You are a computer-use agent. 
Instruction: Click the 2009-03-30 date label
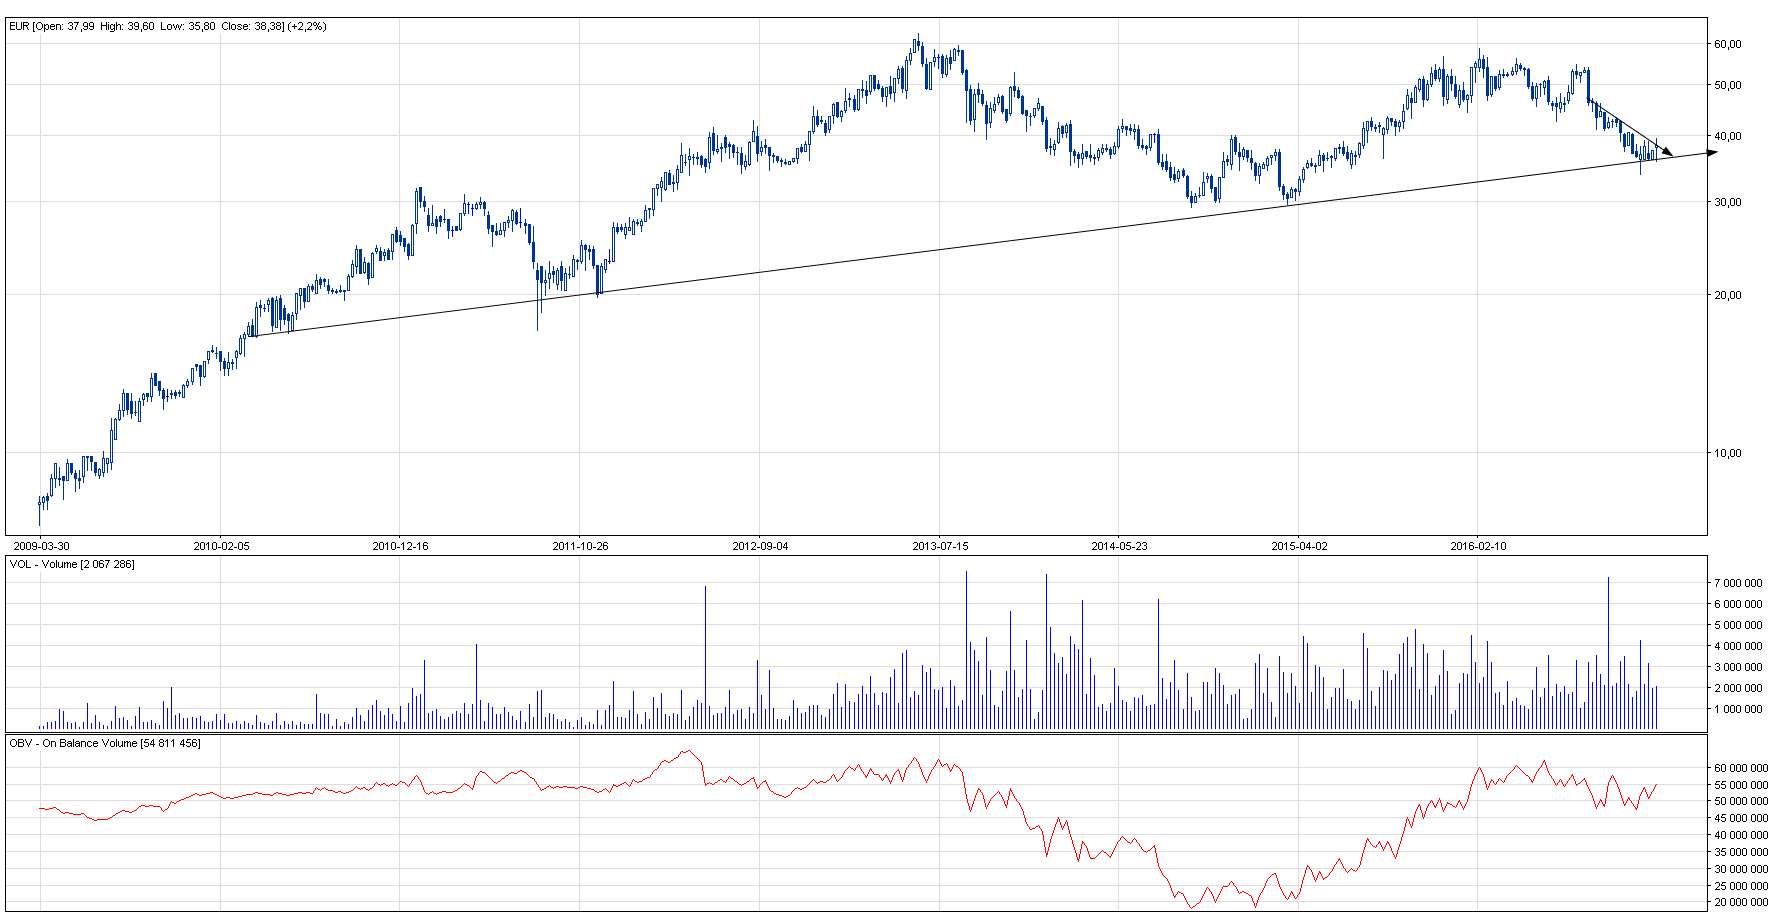(41, 546)
